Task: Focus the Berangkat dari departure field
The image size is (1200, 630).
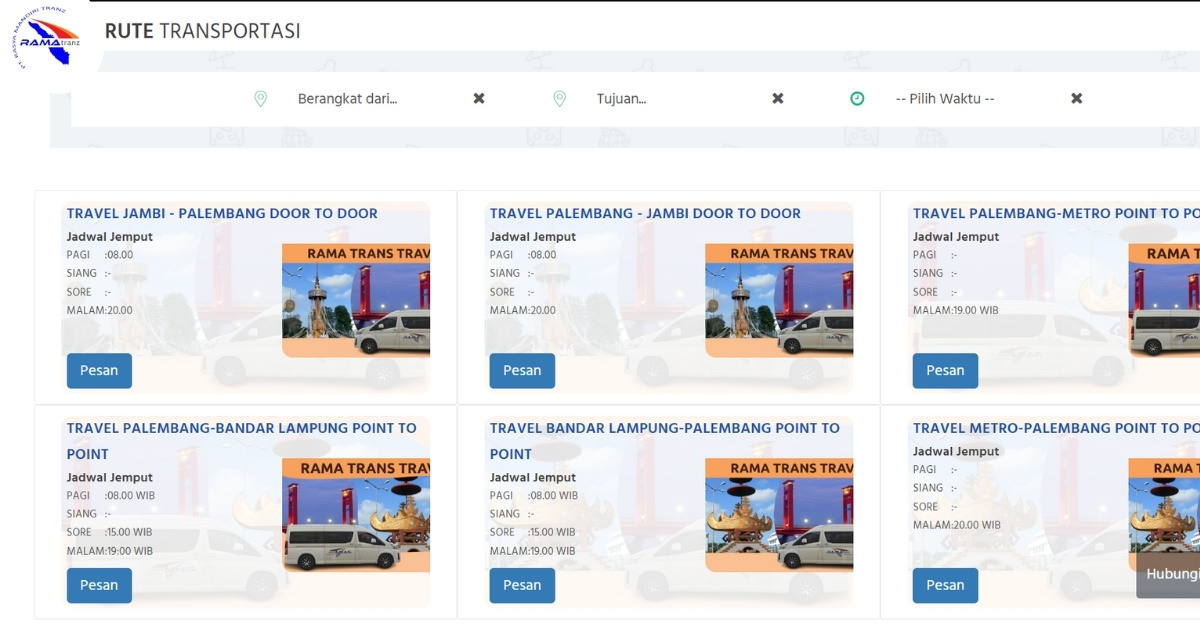Action: [377, 99]
